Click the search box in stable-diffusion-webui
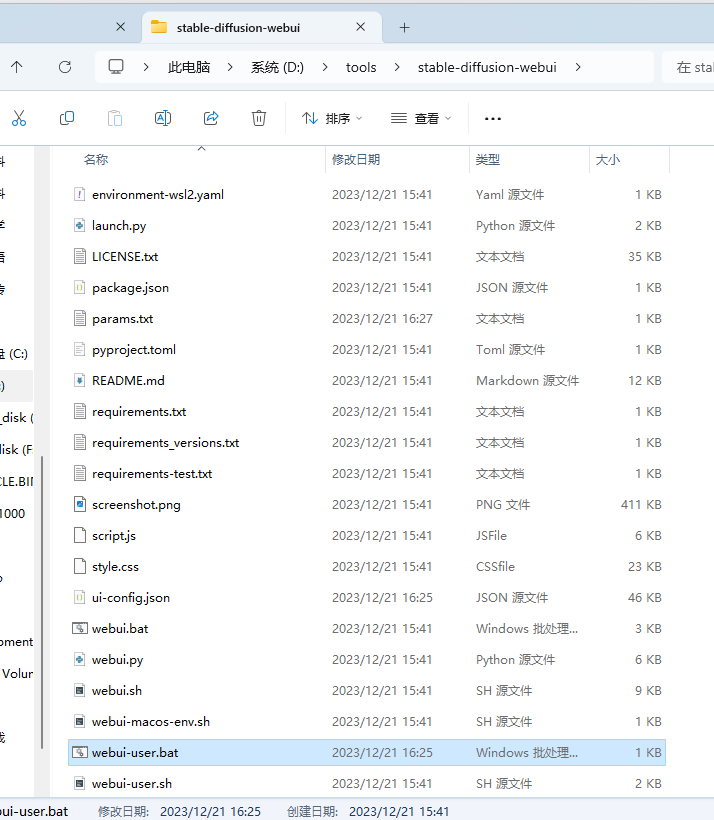The width and height of the screenshot is (714, 820). 688,67
